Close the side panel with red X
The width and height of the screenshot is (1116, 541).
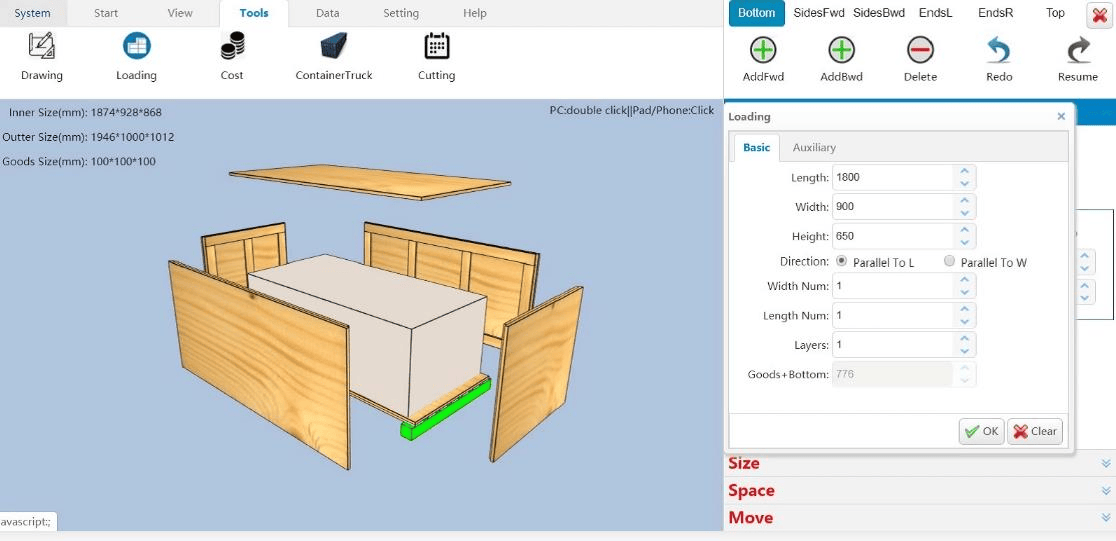click(1100, 14)
